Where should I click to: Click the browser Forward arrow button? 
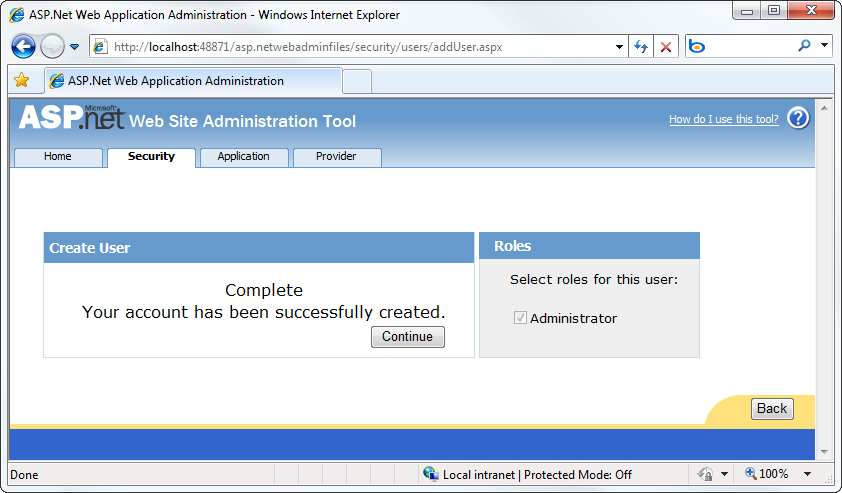[52, 47]
